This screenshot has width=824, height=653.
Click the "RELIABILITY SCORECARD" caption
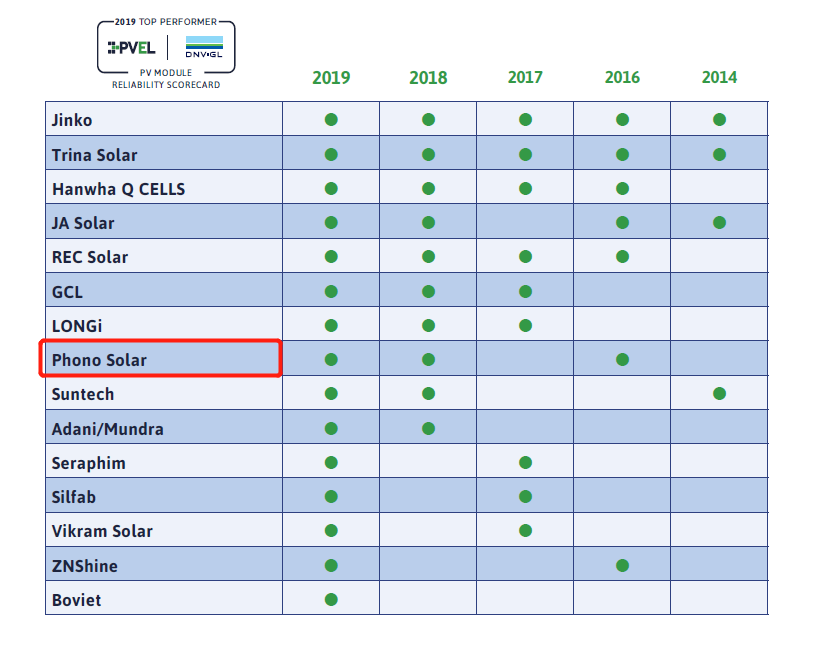tap(166, 85)
